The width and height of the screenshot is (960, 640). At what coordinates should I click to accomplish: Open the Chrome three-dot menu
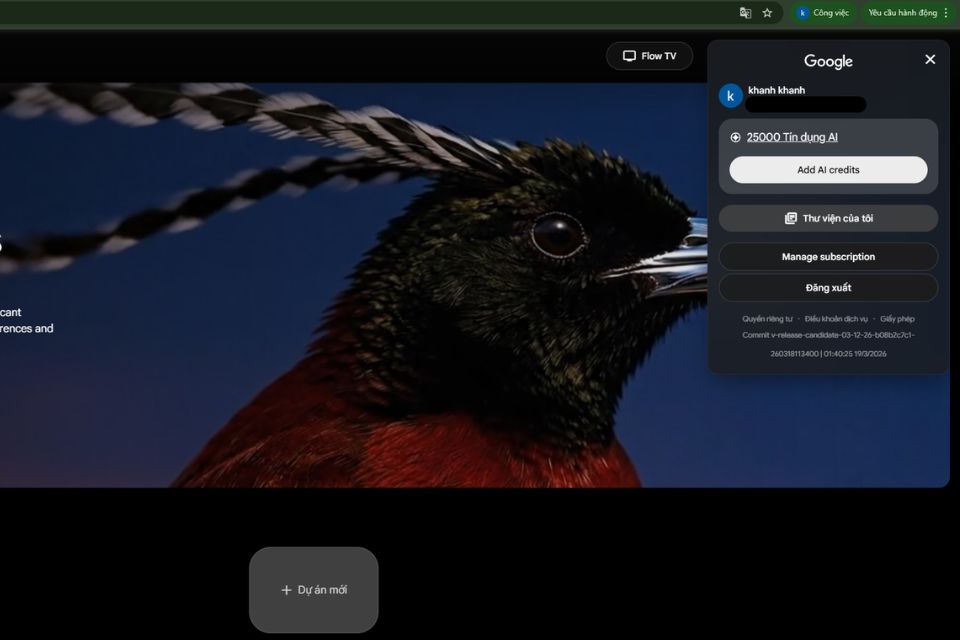pos(946,13)
